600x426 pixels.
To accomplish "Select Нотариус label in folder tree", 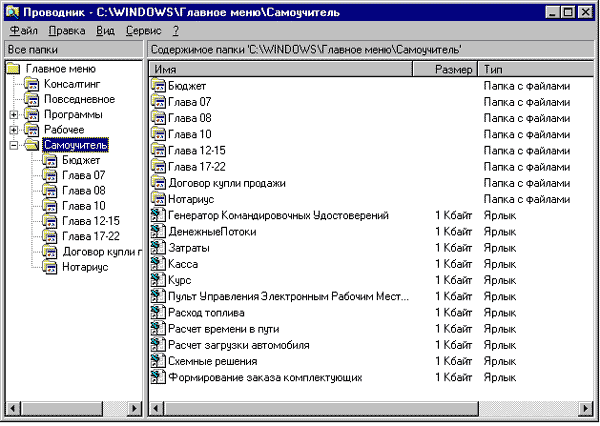I will coord(85,267).
